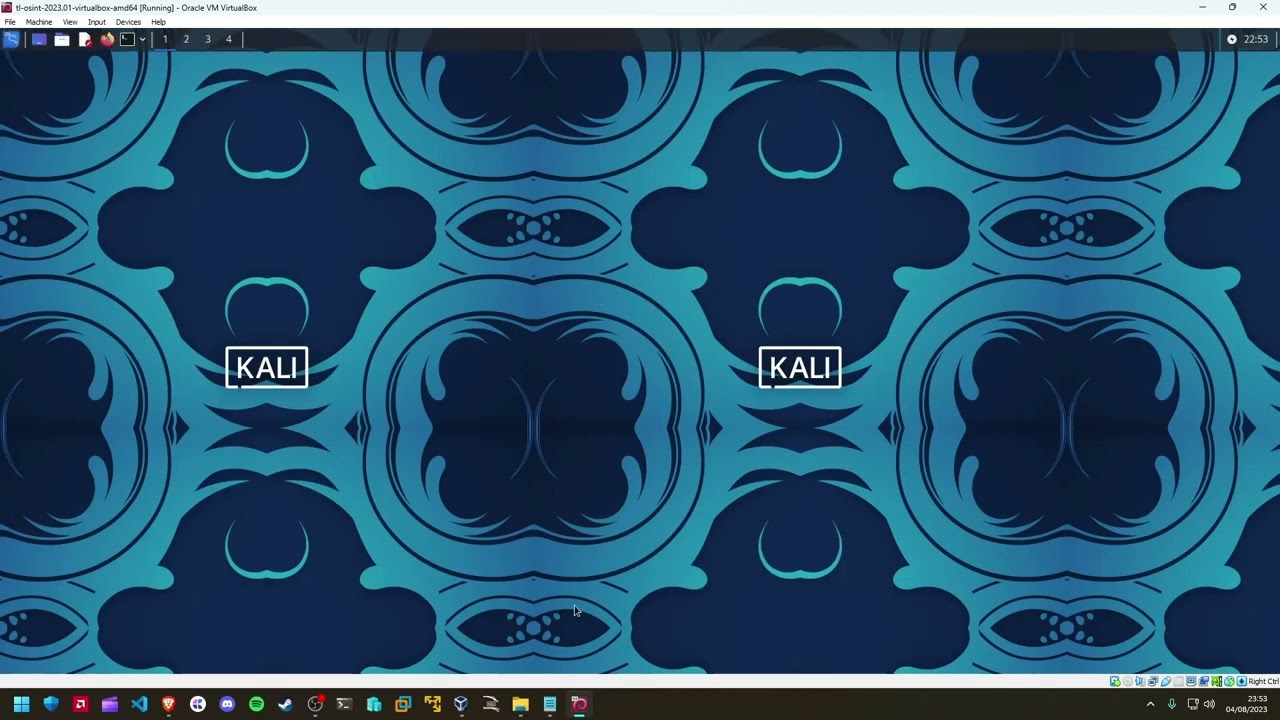Click the Kali panel clock showing 22:53
Image resolution: width=1280 pixels, height=720 pixels.
[1256, 39]
